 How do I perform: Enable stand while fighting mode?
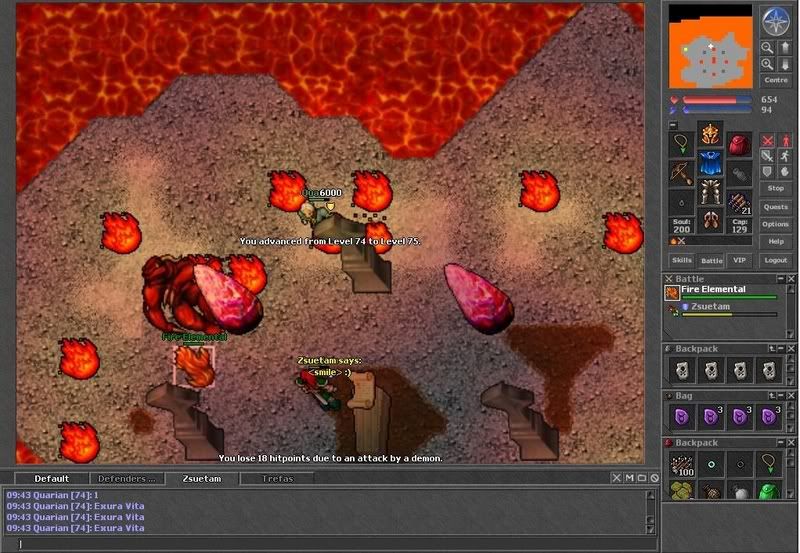coord(785,140)
